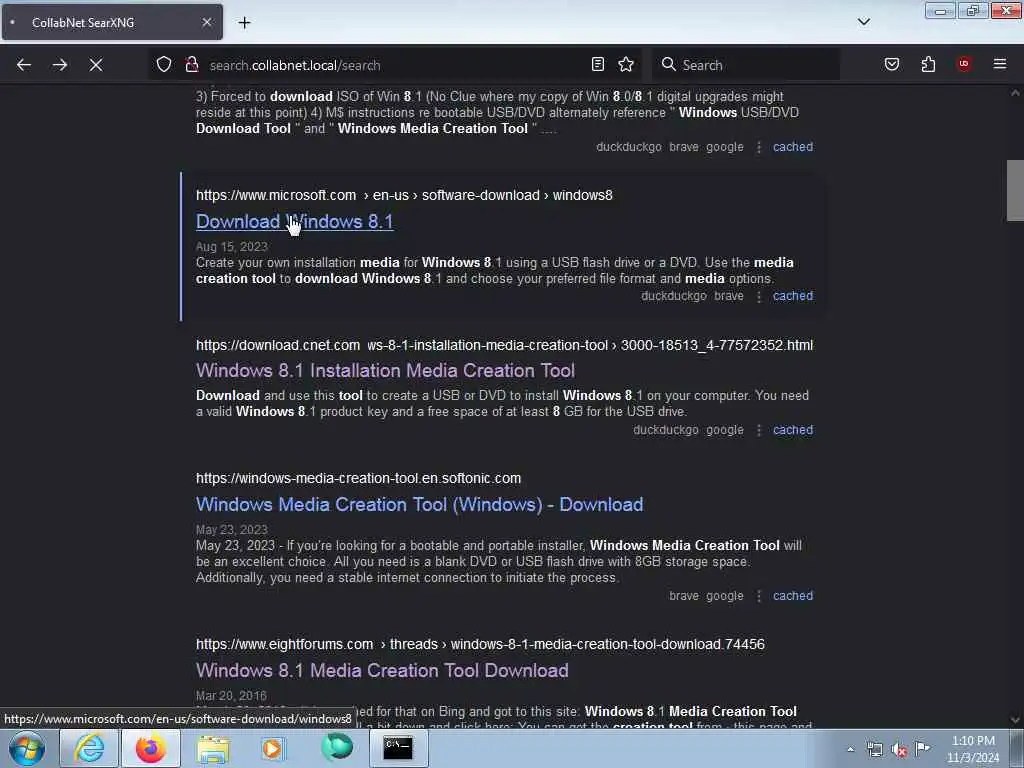Open the Firefox application menu
Image resolution: width=1024 pixels, height=768 pixels.
(x=1000, y=64)
